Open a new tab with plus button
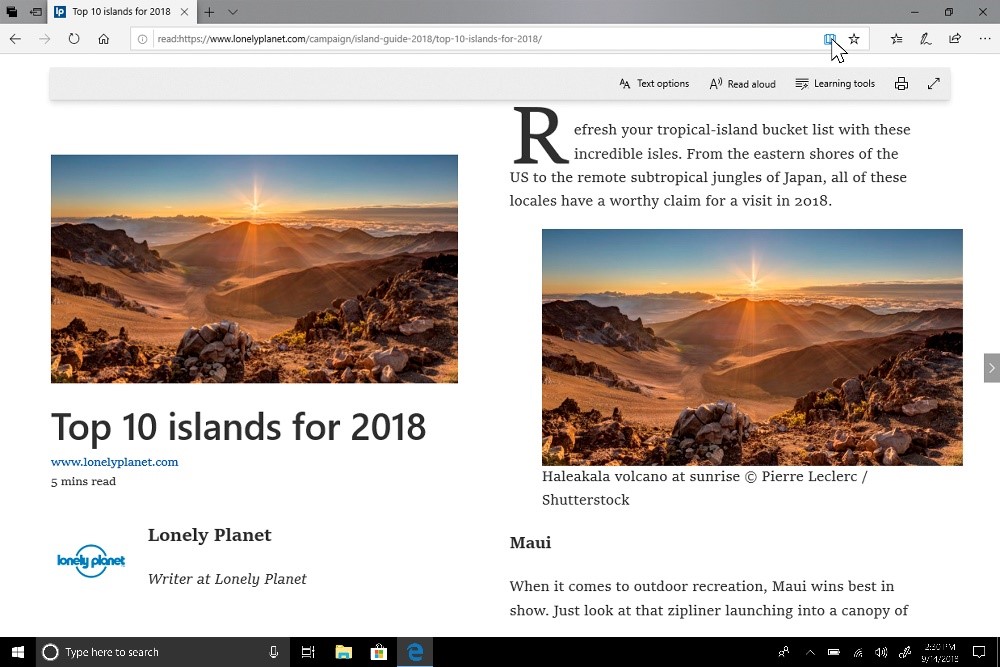The height and width of the screenshot is (667, 1000). (x=209, y=12)
